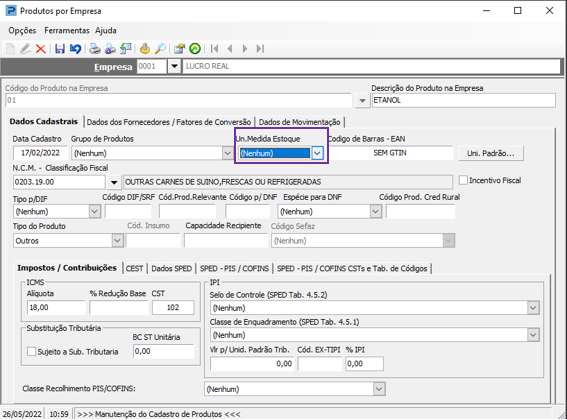This screenshot has height=420, width=567.
Task: Expand the Grupo de Produtos dropdown
Action: pyautogui.click(x=227, y=153)
